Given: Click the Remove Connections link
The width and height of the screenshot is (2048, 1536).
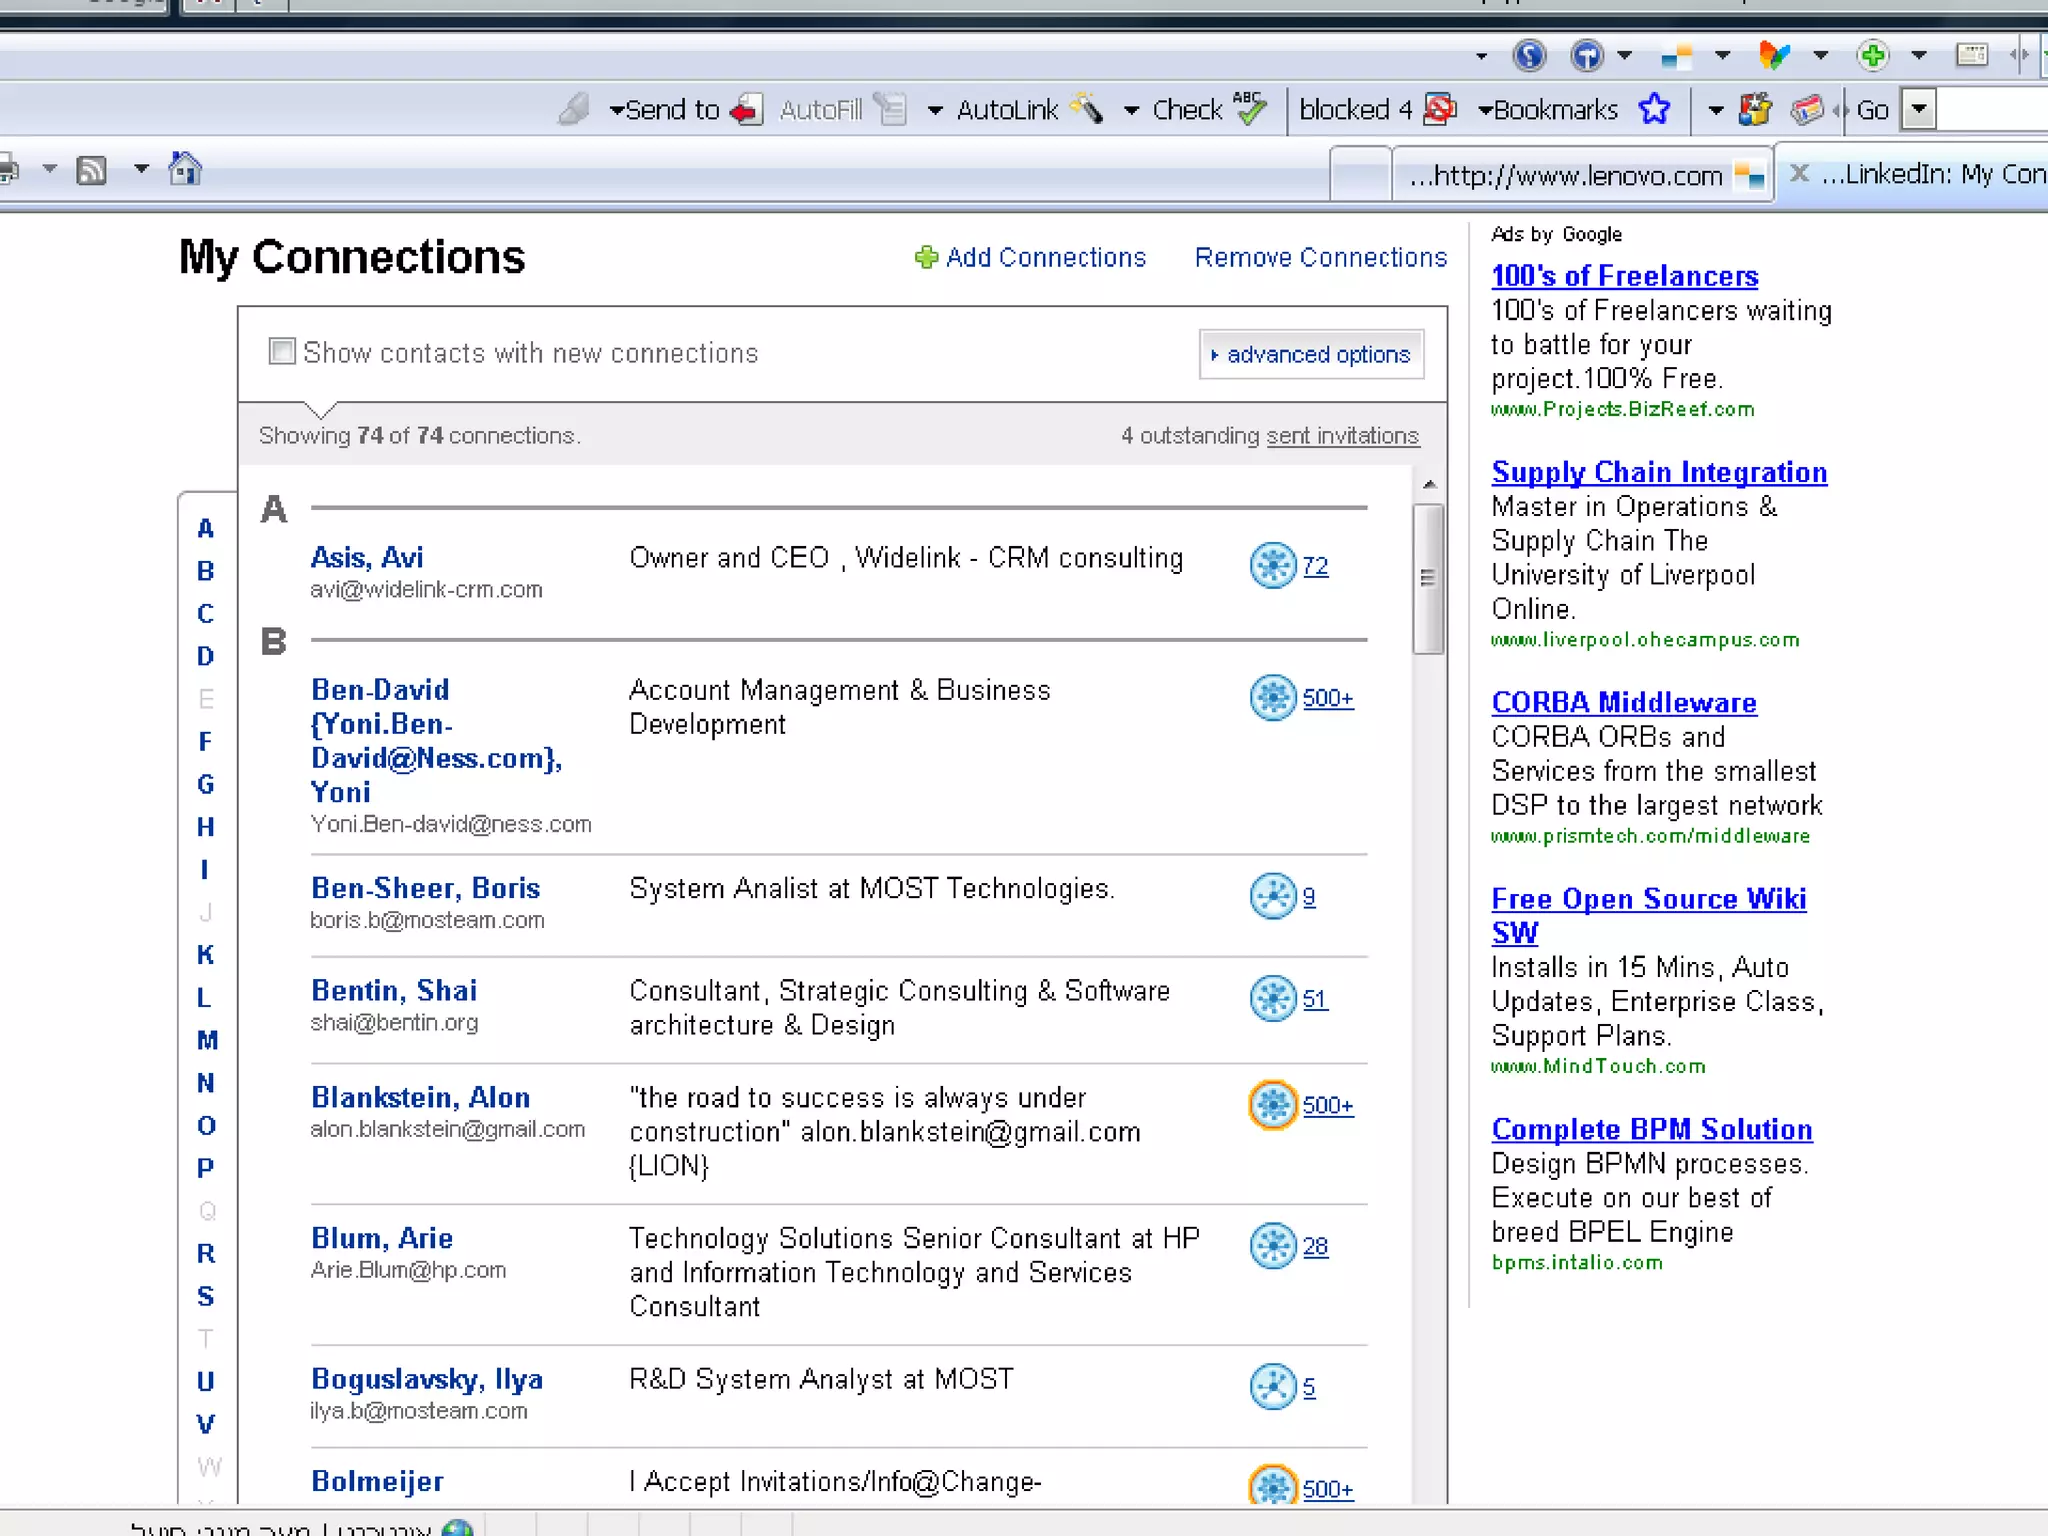Looking at the screenshot, I should (1320, 257).
